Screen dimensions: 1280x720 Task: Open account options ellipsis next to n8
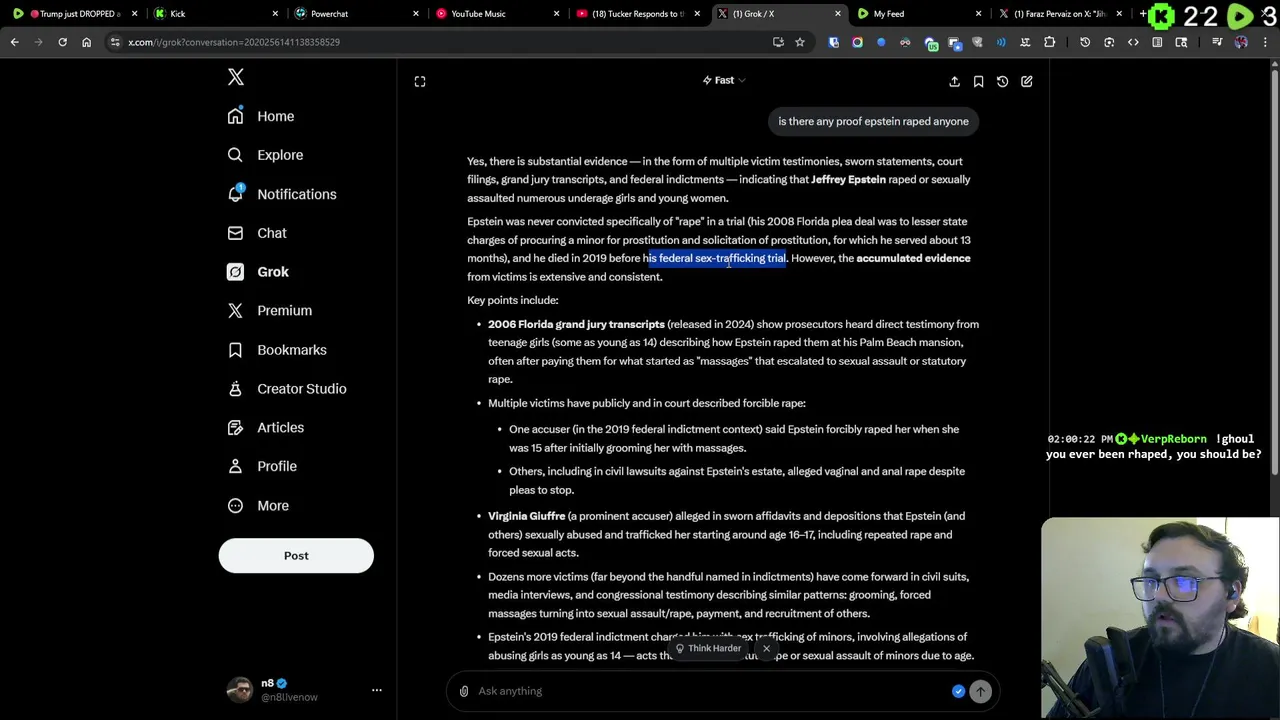(x=377, y=690)
